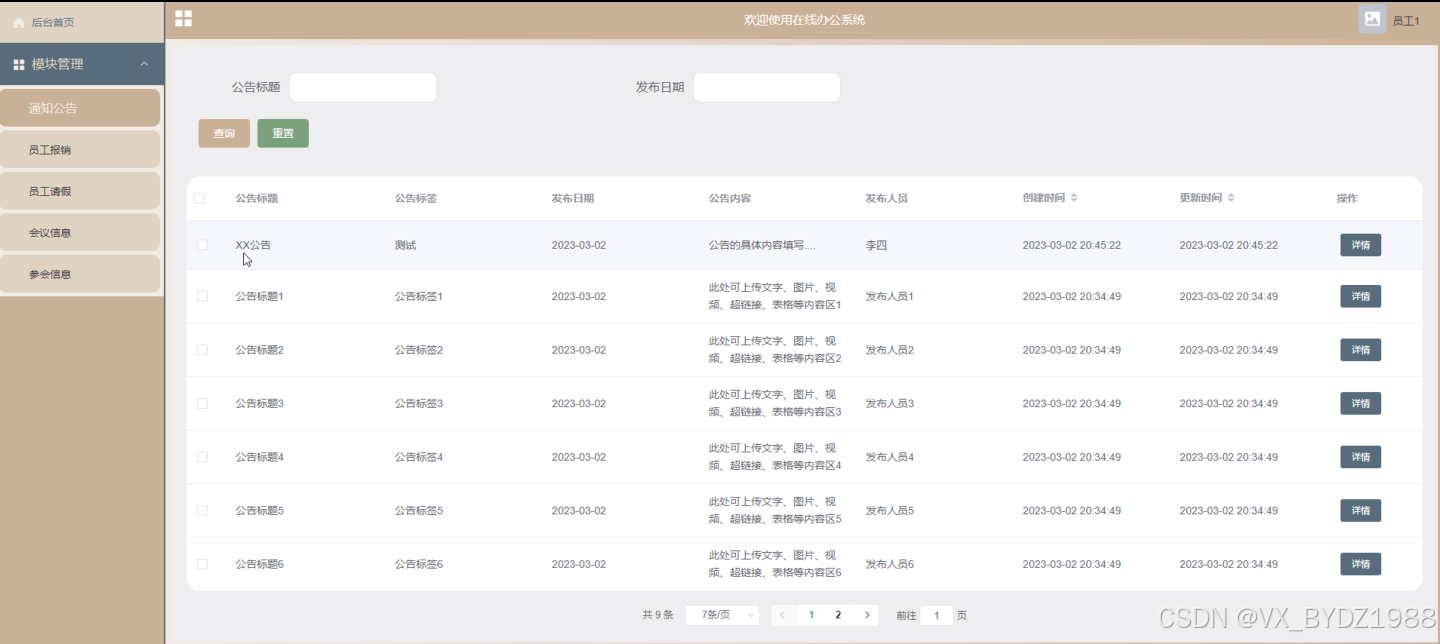
Task: Focus the 公告标题 search input
Action: click(x=363, y=87)
